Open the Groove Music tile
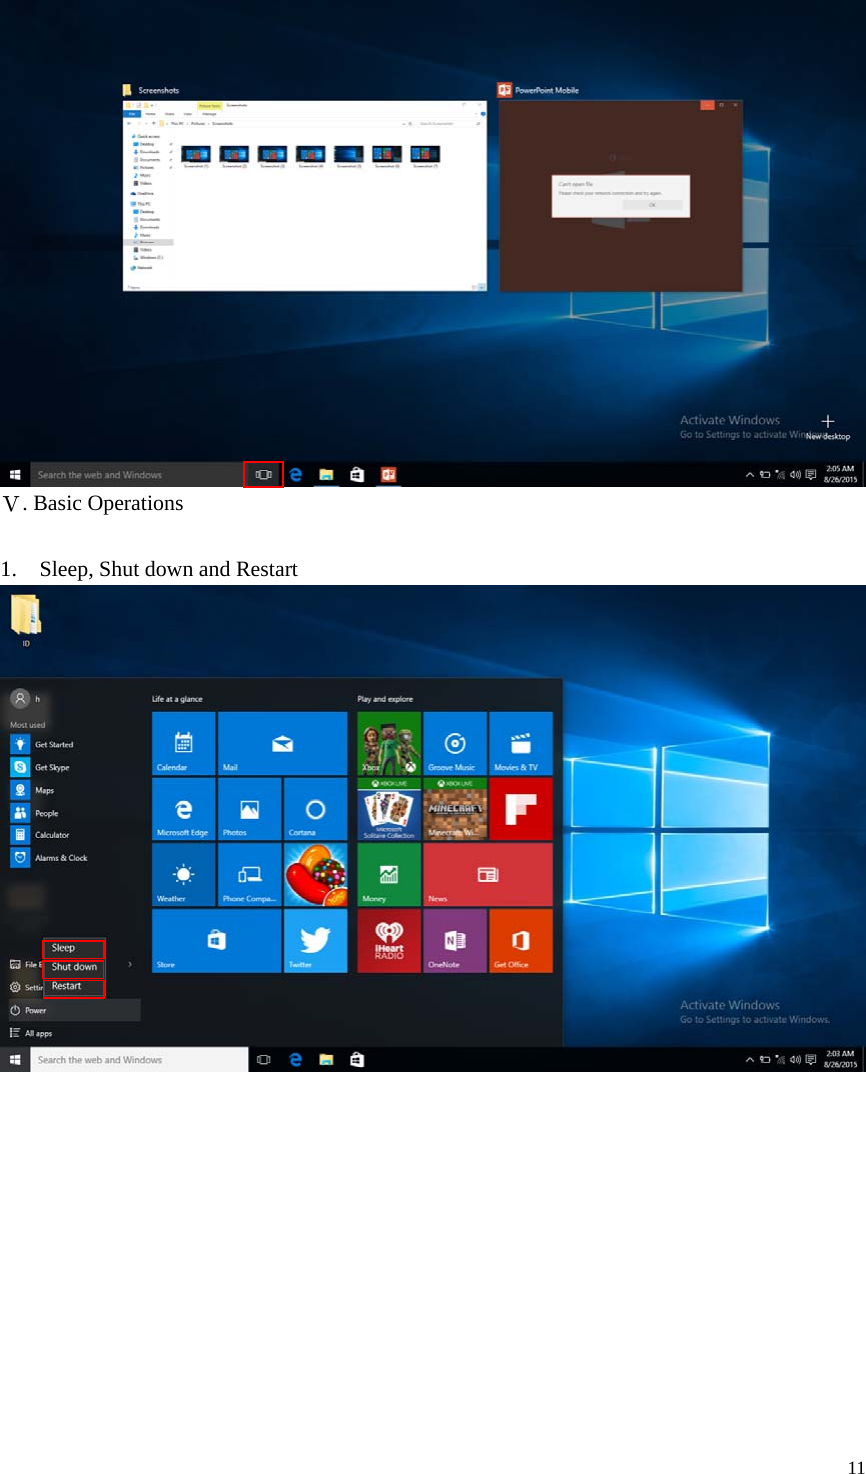Viewport: 866px width, 1474px height. click(455, 743)
